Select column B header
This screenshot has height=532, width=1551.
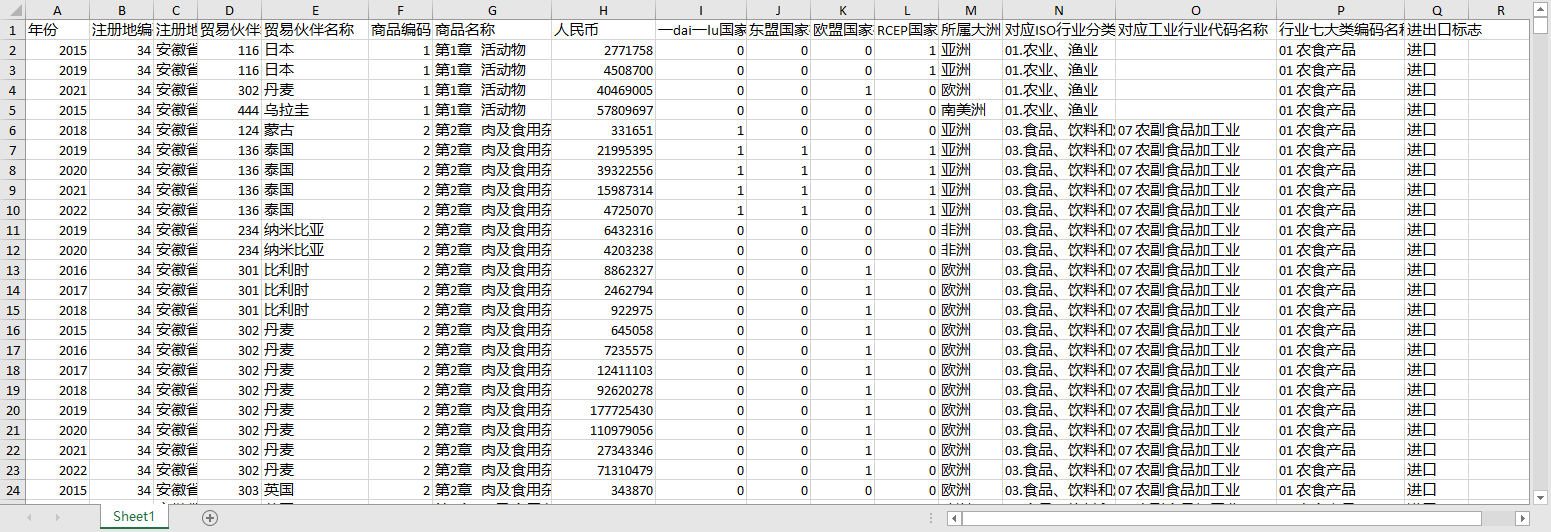[121, 10]
